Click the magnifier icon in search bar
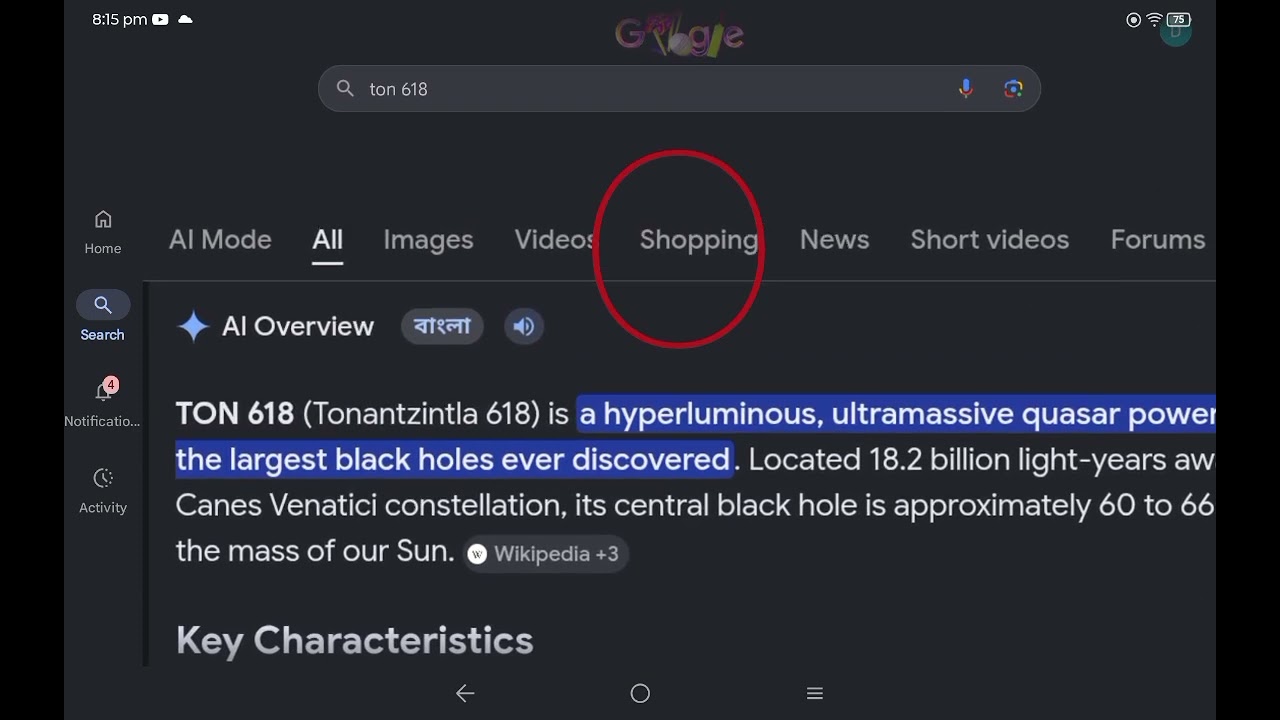1280x720 pixels. click(x=345, y=89)
